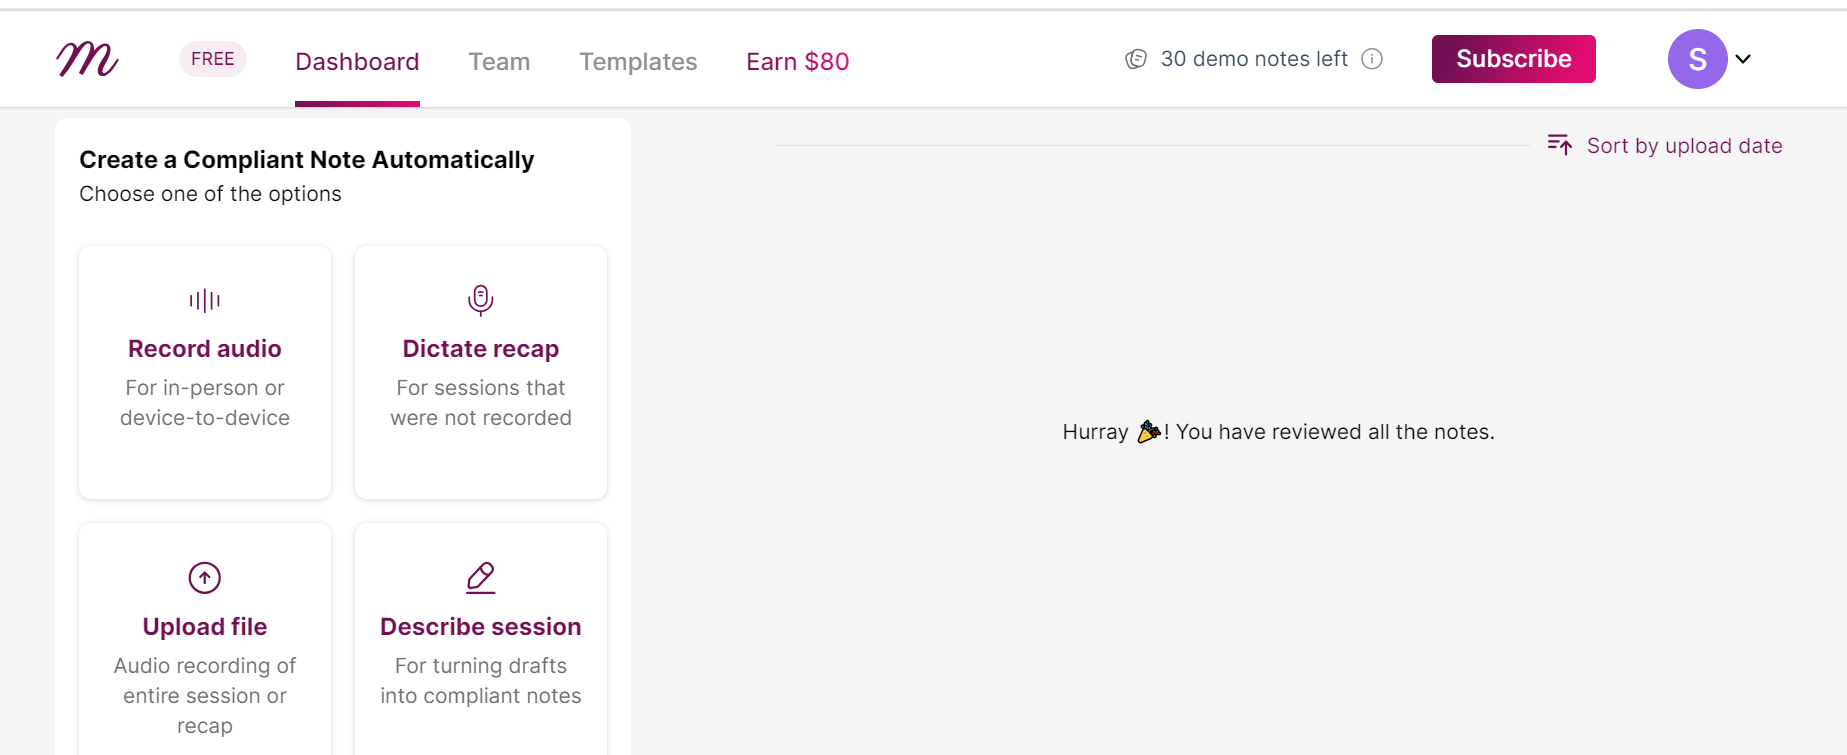Click the Subscribe button
1847x755 pixels.
[1513, 59]
